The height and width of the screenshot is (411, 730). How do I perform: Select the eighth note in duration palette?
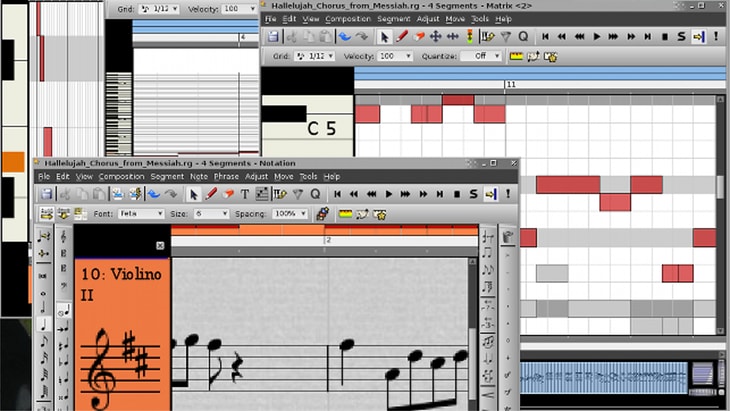[43, 342]
